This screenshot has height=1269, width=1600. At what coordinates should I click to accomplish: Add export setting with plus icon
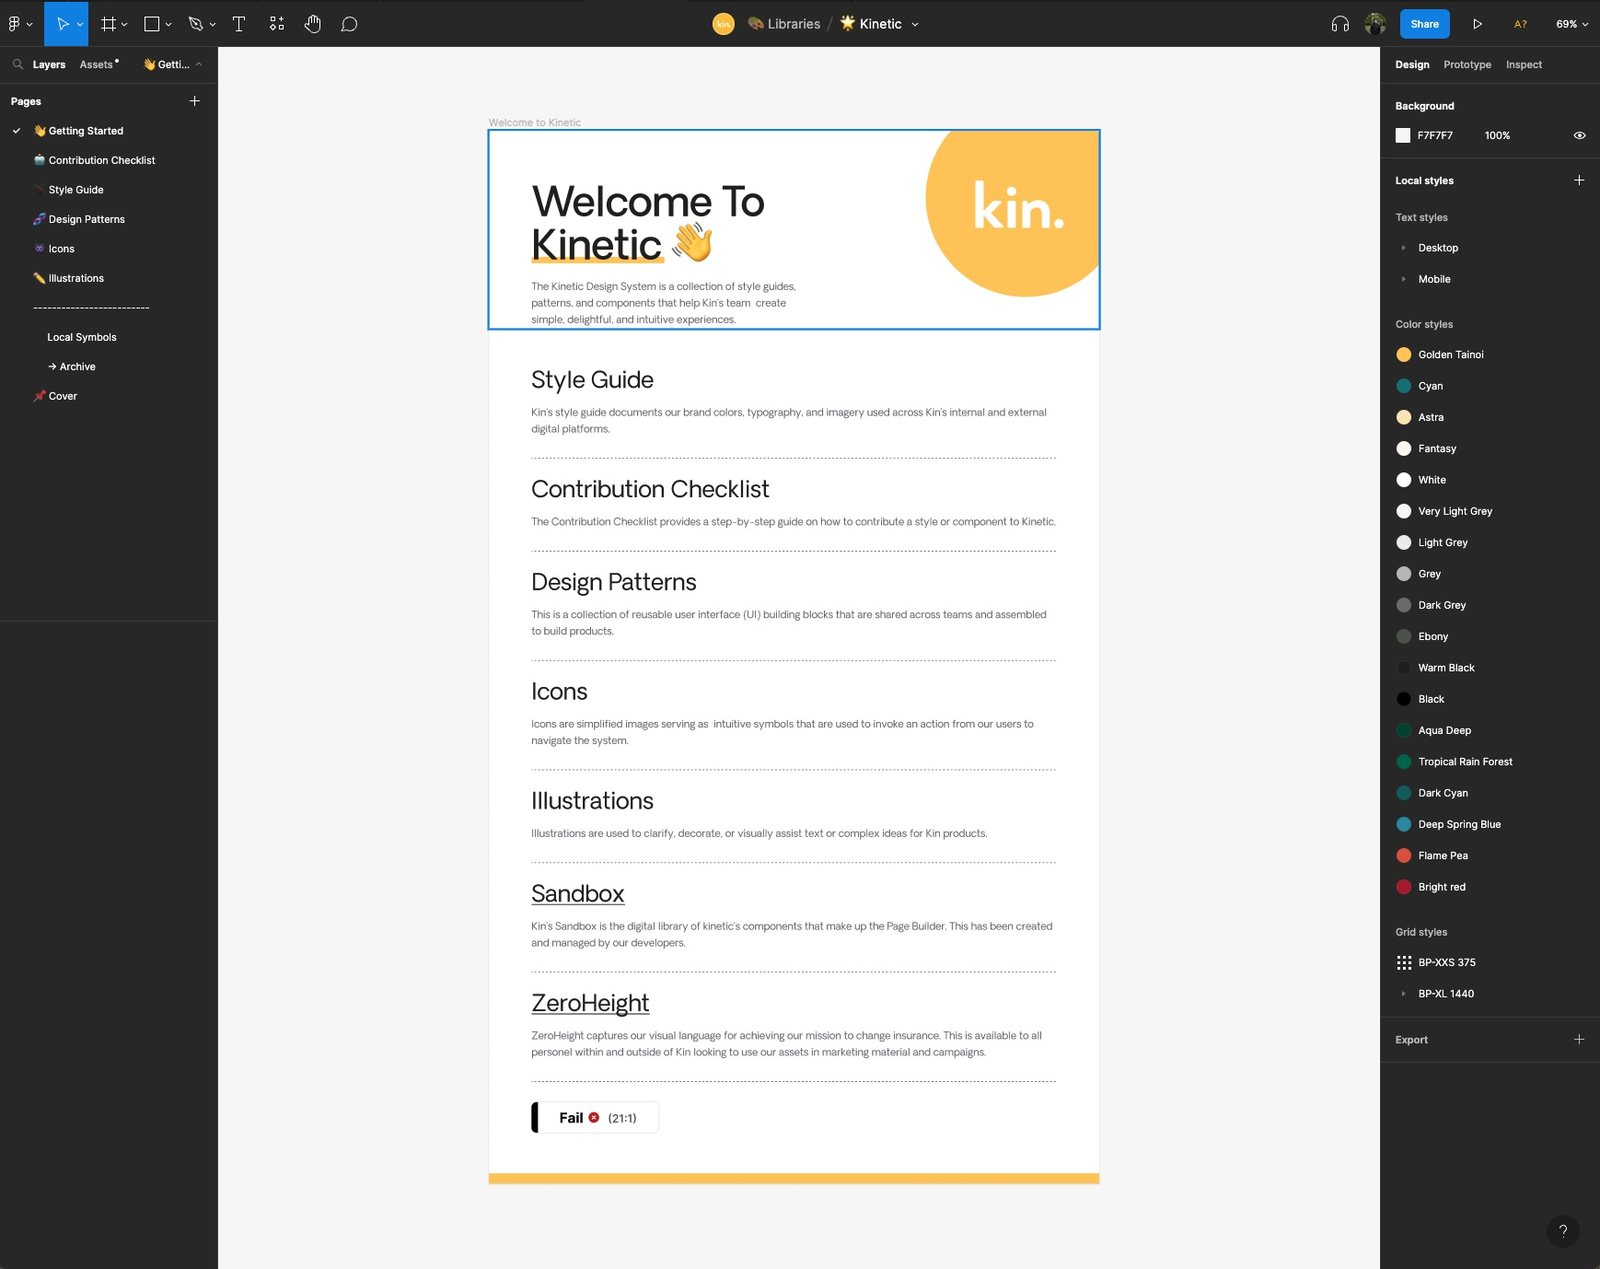click(x=1579, y=1039)
